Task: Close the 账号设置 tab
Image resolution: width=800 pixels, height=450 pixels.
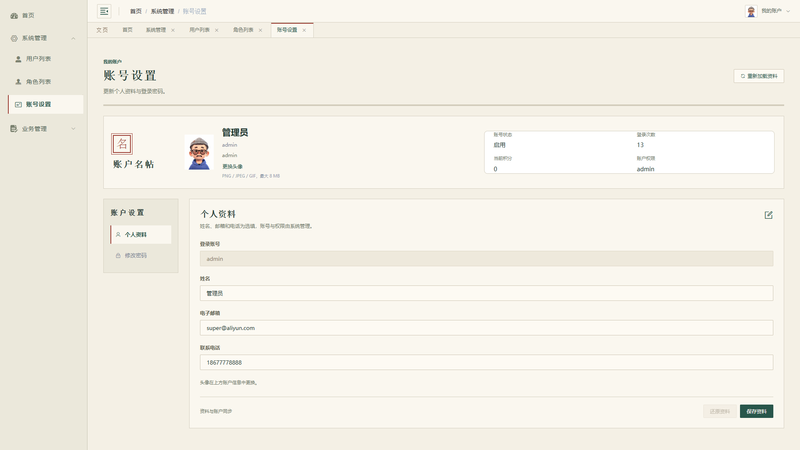Action: click(x=304, y=30)
